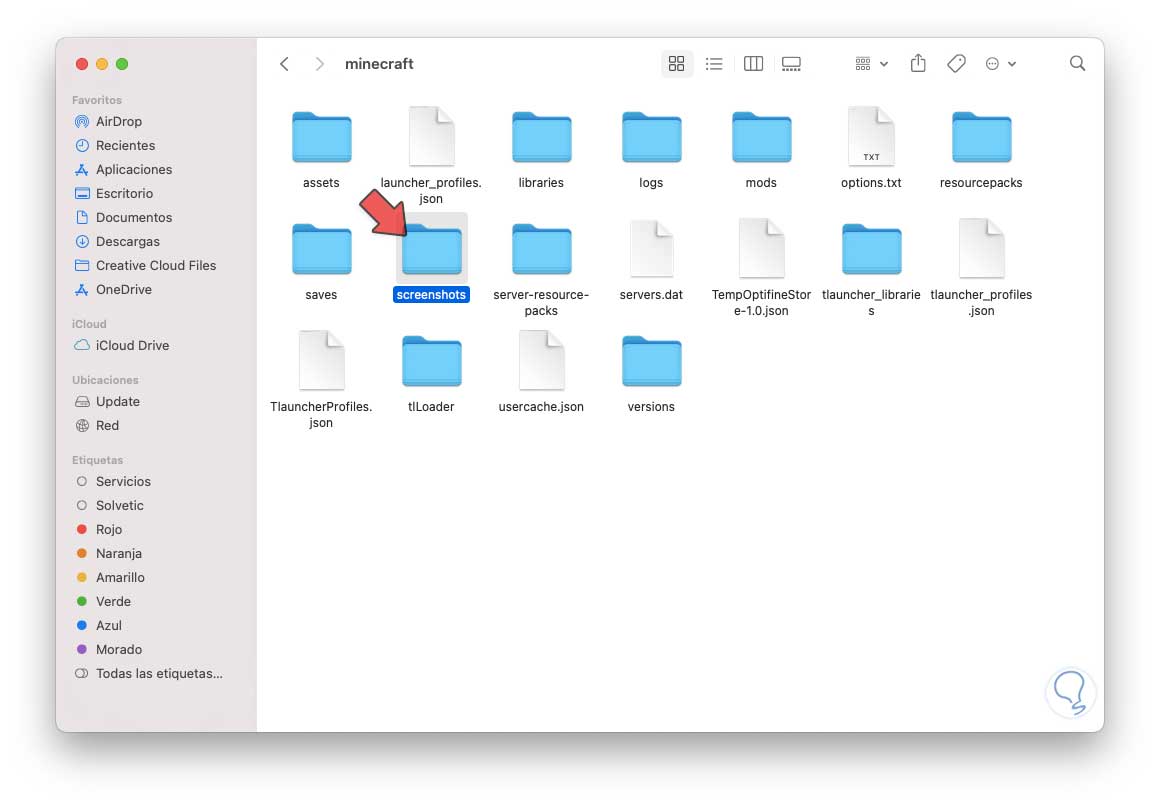Filter by the Amarillo yellow tag
This screenshot has width=1160, height=806.
[x=109, y=577]
